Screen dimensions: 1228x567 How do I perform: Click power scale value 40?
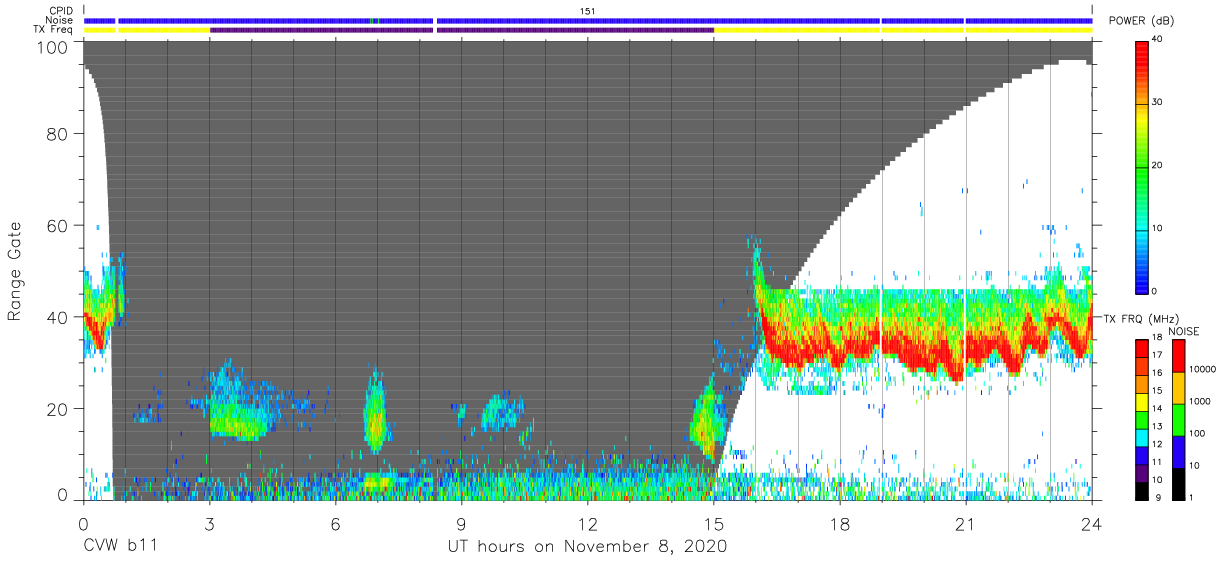pyautogui.click(x=1159, y=40)
